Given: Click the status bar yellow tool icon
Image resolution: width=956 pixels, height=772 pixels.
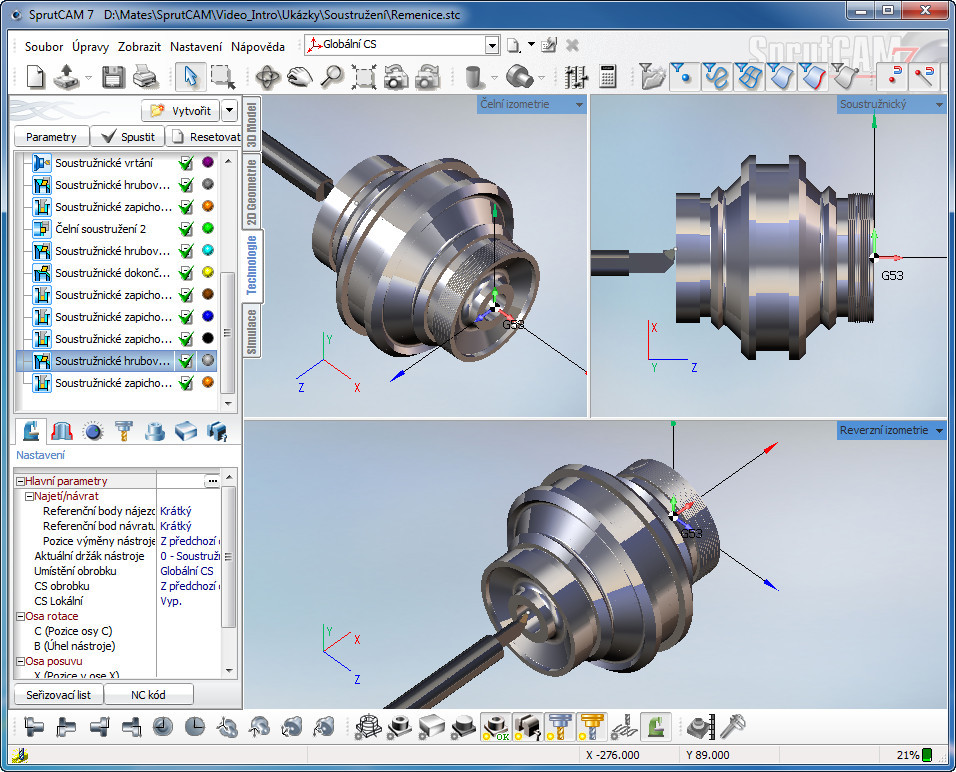Looking at the screenshot, I should pos(20,756).
